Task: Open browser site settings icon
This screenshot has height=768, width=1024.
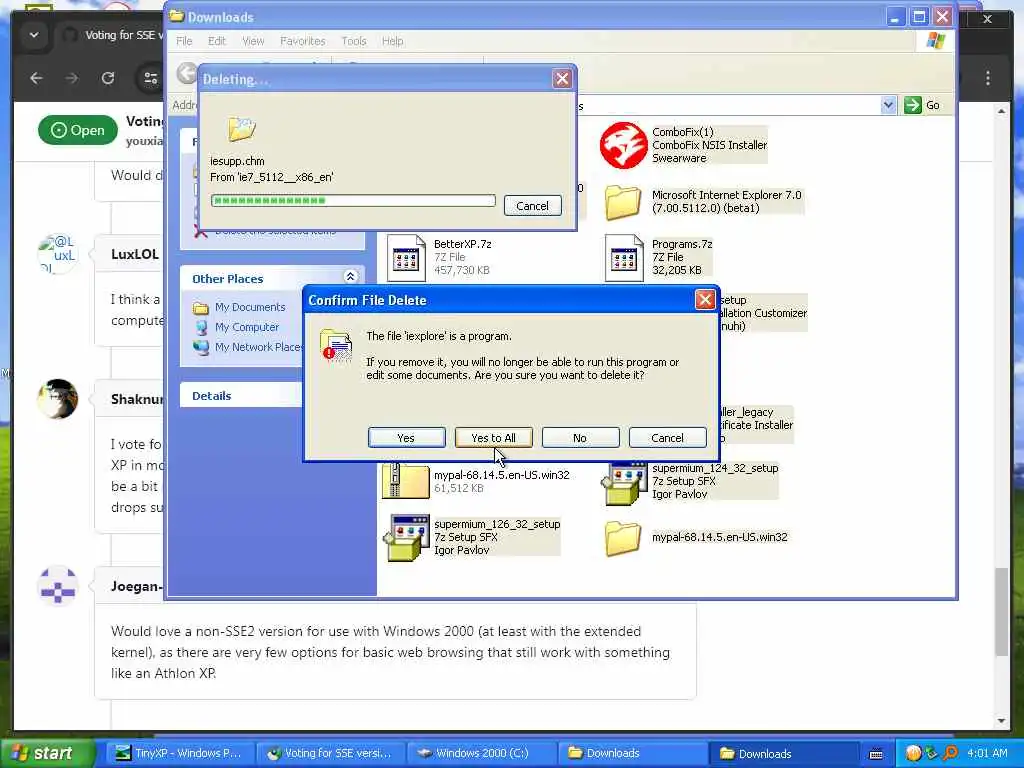Action: pos(150,78)
